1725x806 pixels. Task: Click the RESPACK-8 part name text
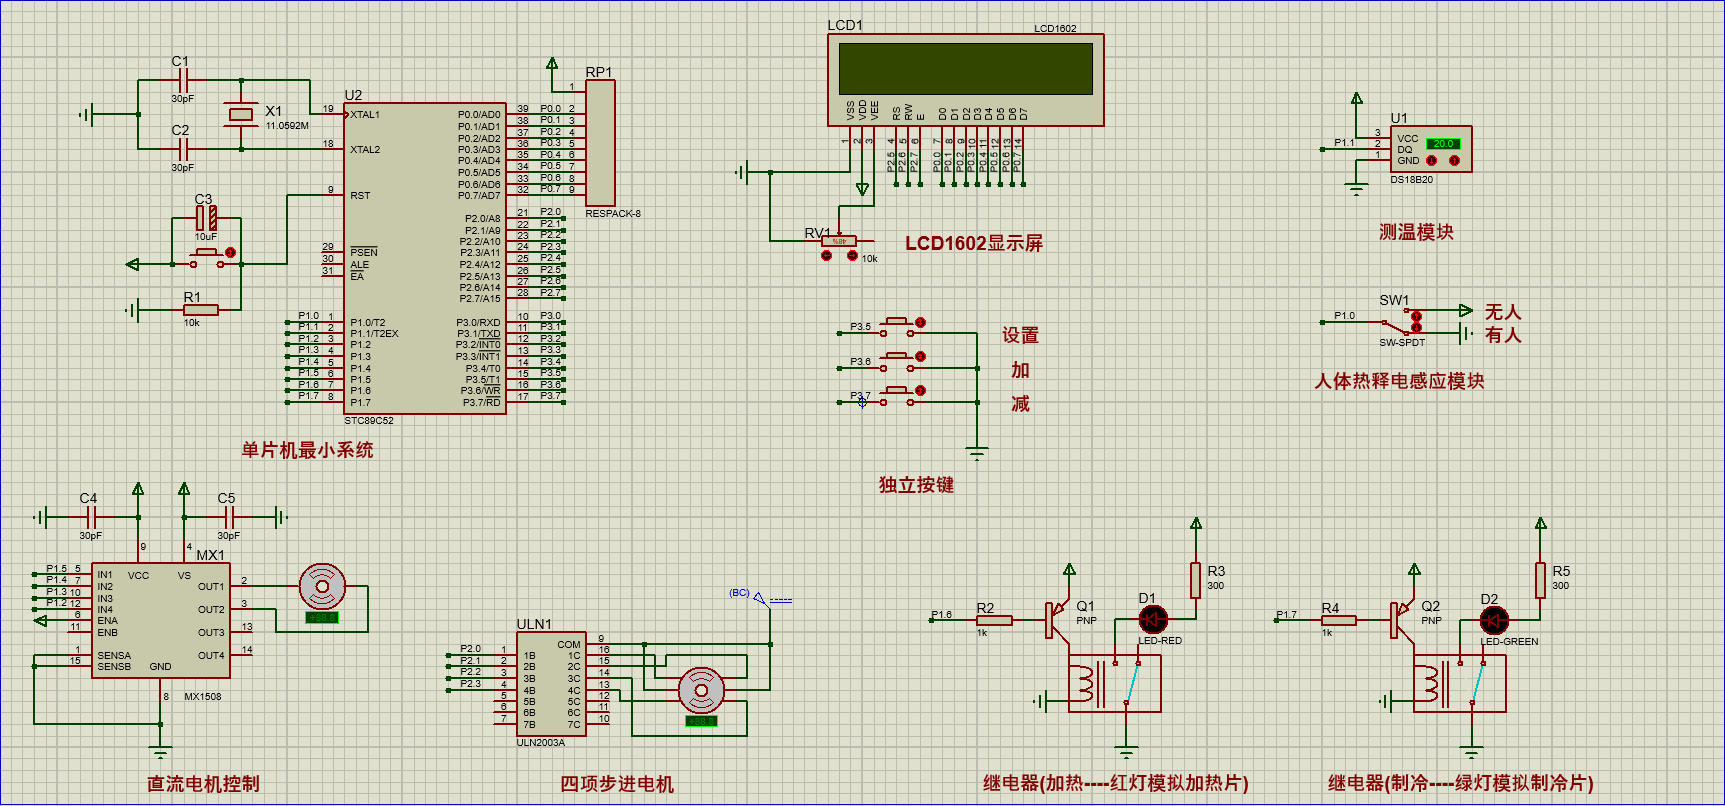(x=613, y=214)
